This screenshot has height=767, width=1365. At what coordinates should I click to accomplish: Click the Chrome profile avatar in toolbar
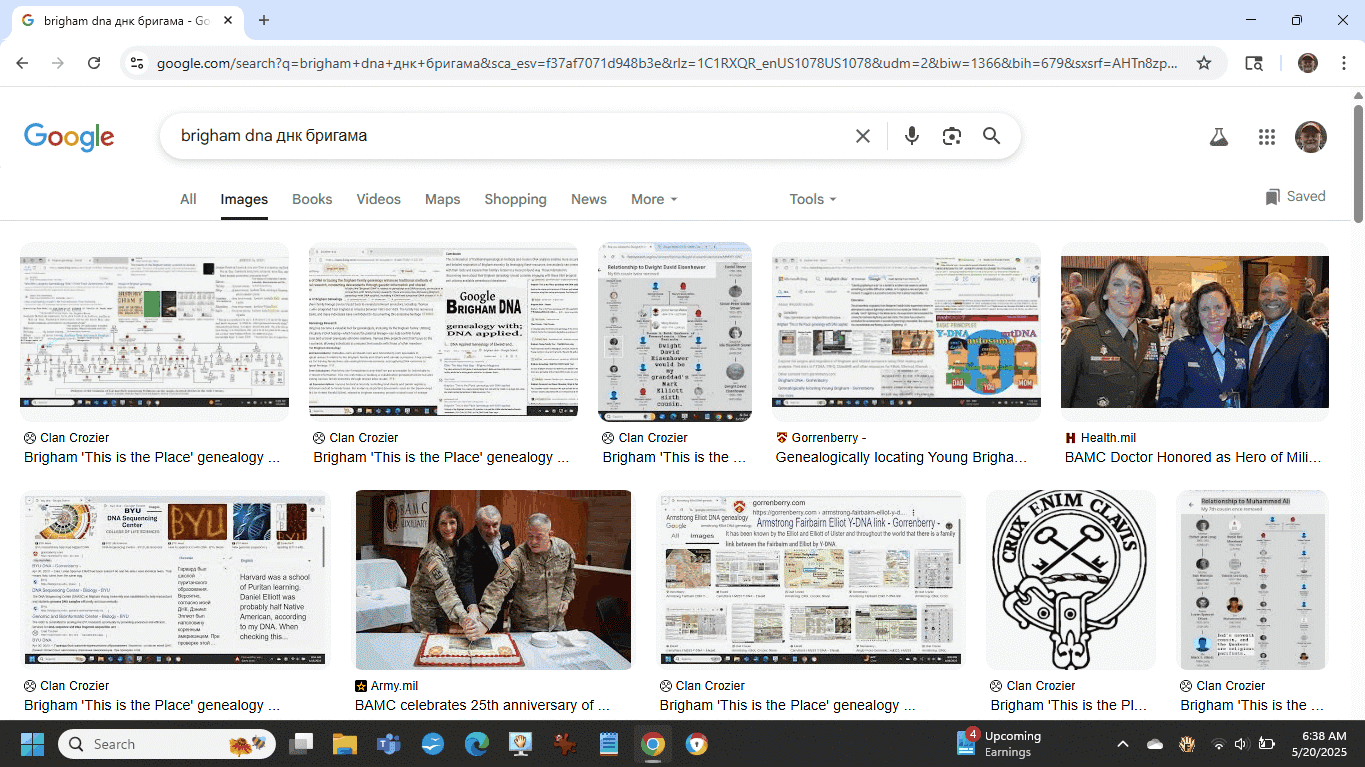[1308, 63]
